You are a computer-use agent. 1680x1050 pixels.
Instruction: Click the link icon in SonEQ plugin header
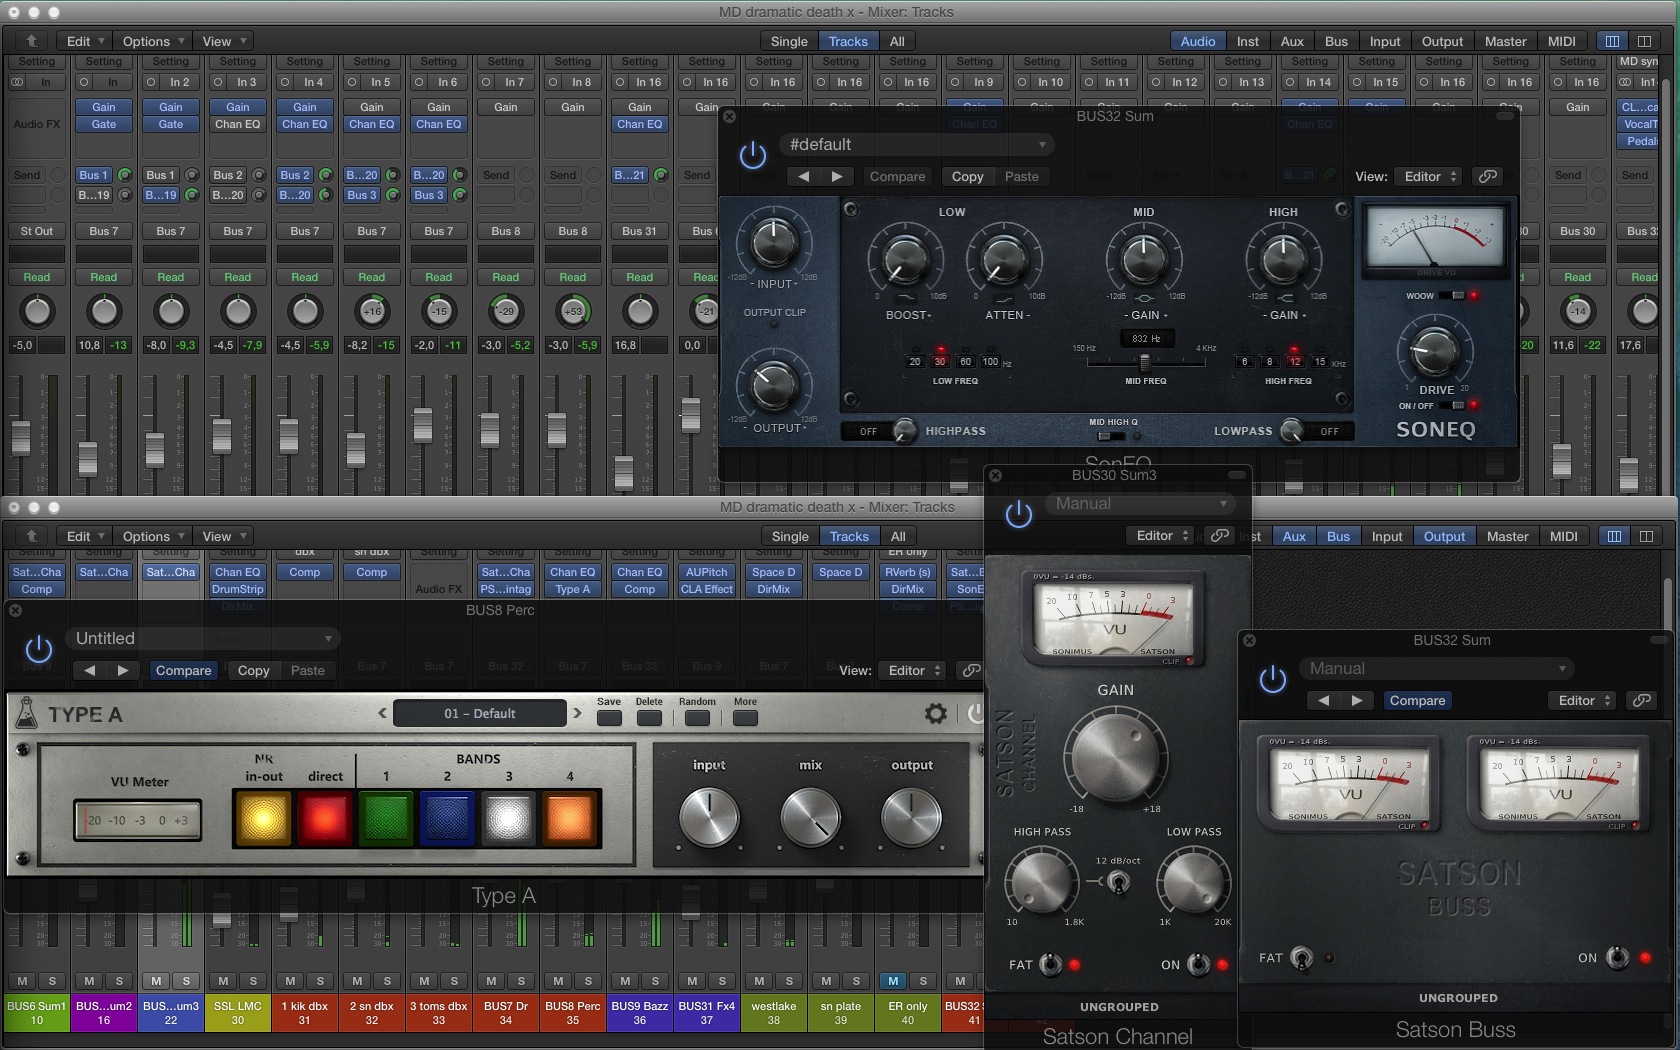pyautogui.click(x=1488, y=176)
